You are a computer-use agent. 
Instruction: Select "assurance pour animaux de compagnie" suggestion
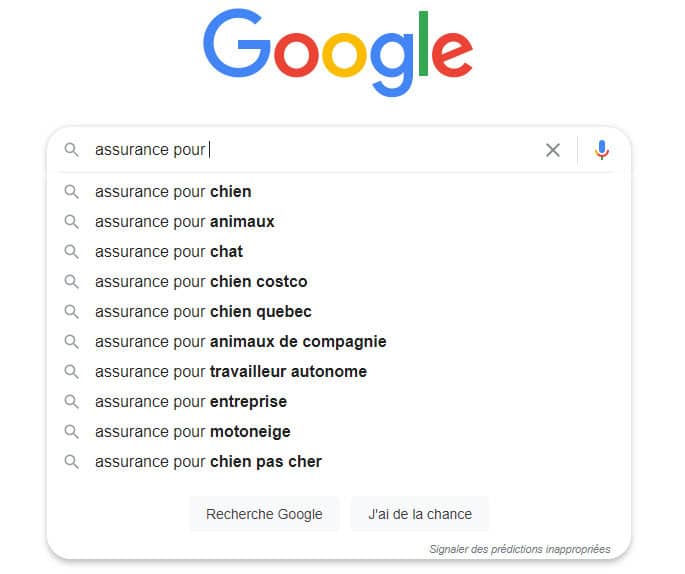pos(240,341)
